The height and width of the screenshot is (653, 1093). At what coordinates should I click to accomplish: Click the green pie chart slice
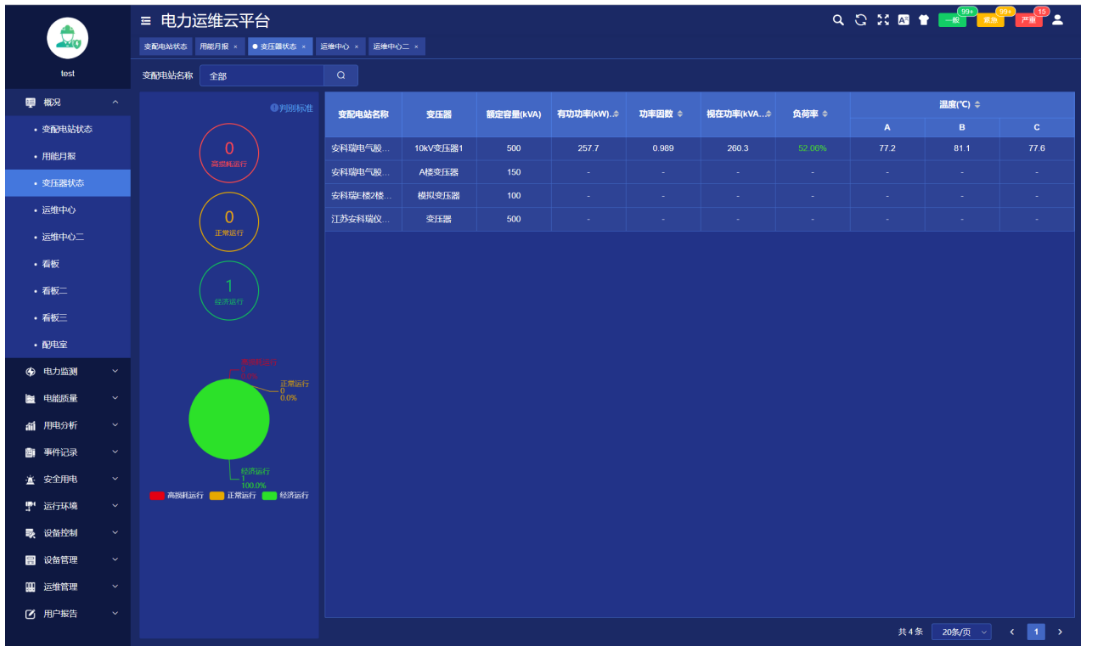point(229,420)
